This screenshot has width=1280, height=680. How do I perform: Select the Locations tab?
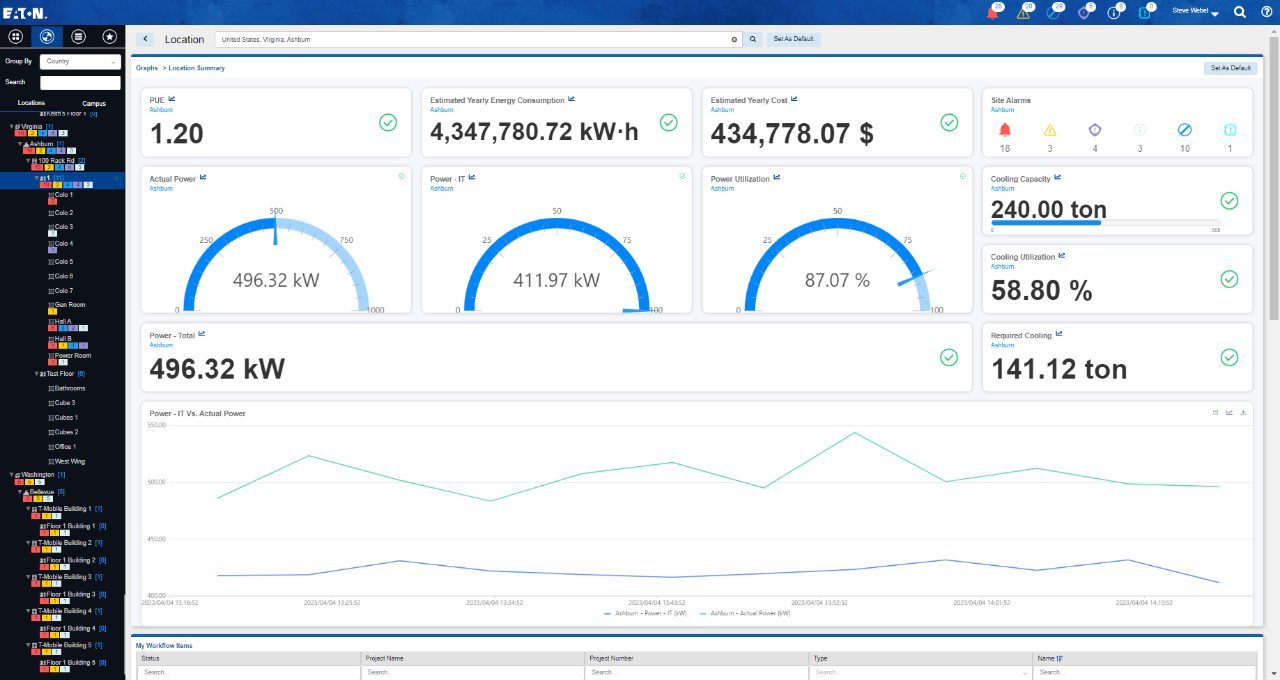pos(31,103)
